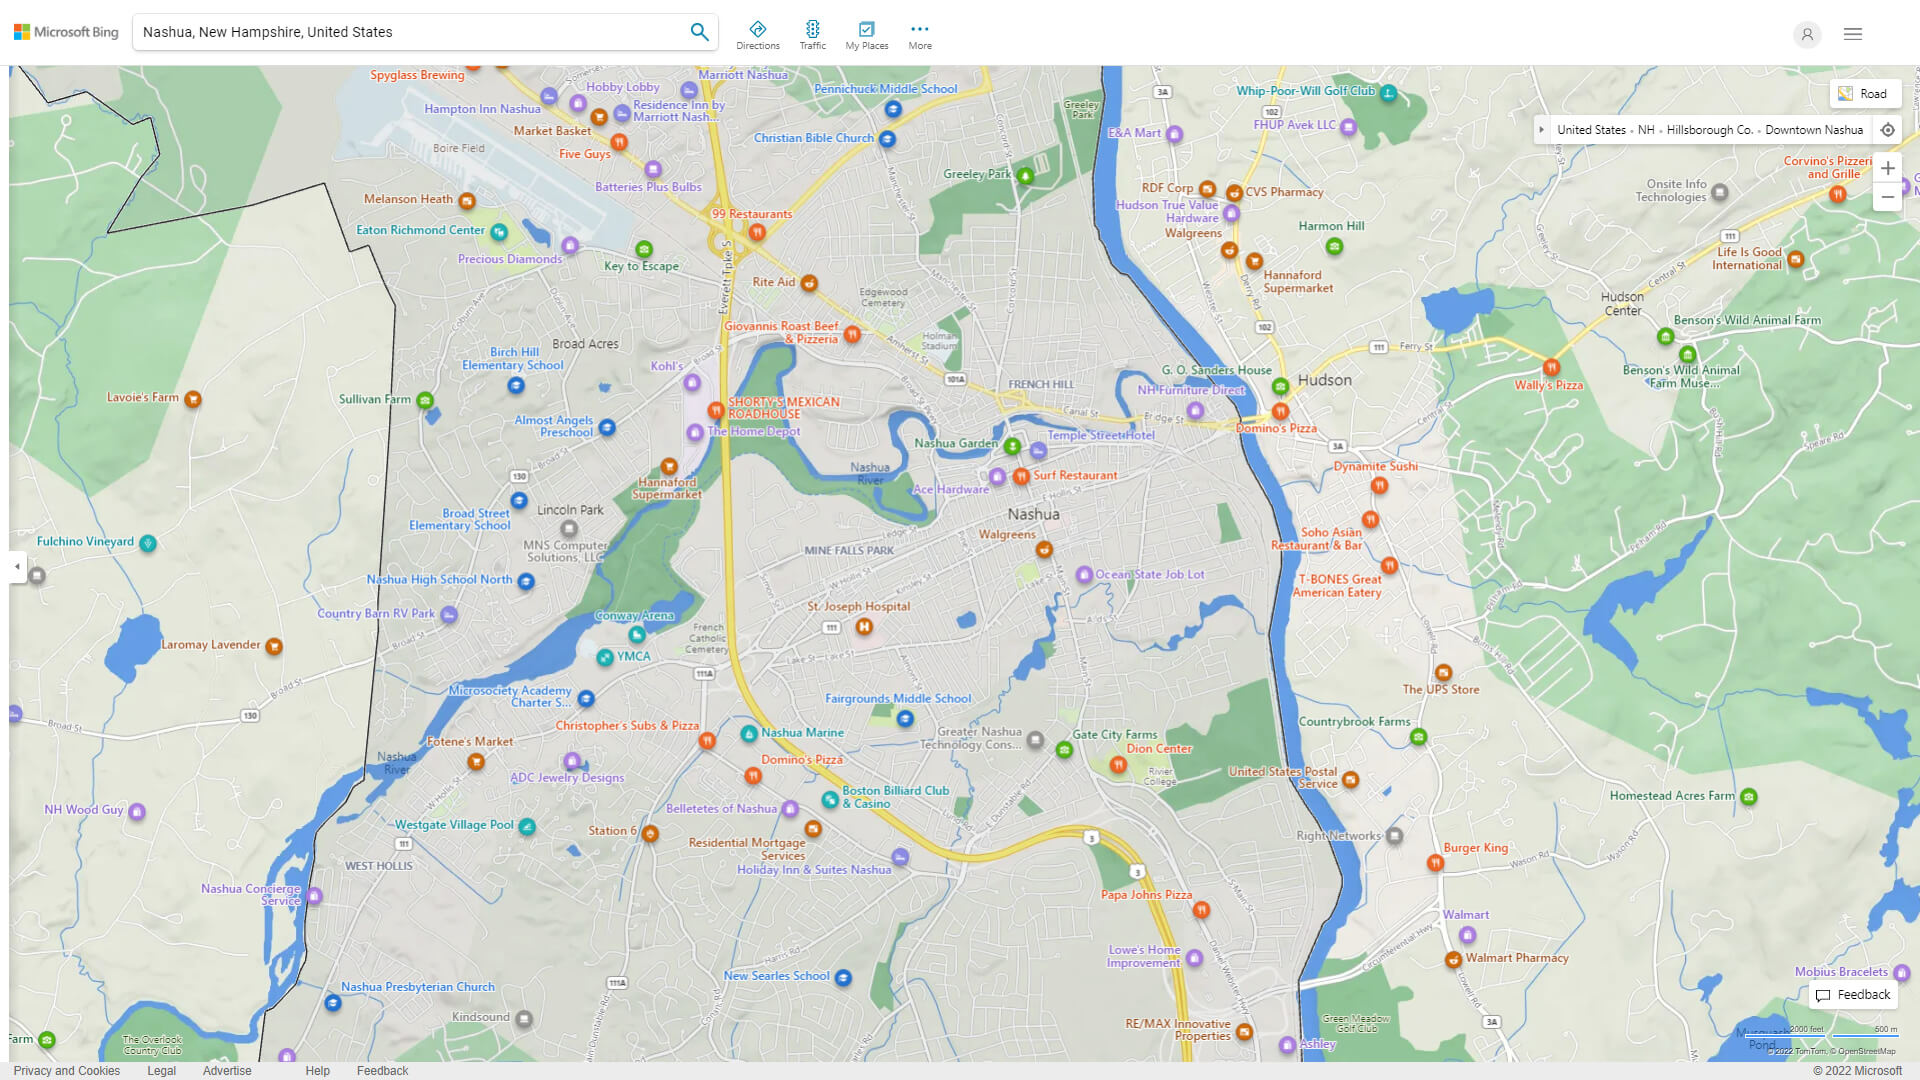1920x1080 pixels.
Task: Select the Surf Restaurant pin
Action: click(x=1021, y=476)
